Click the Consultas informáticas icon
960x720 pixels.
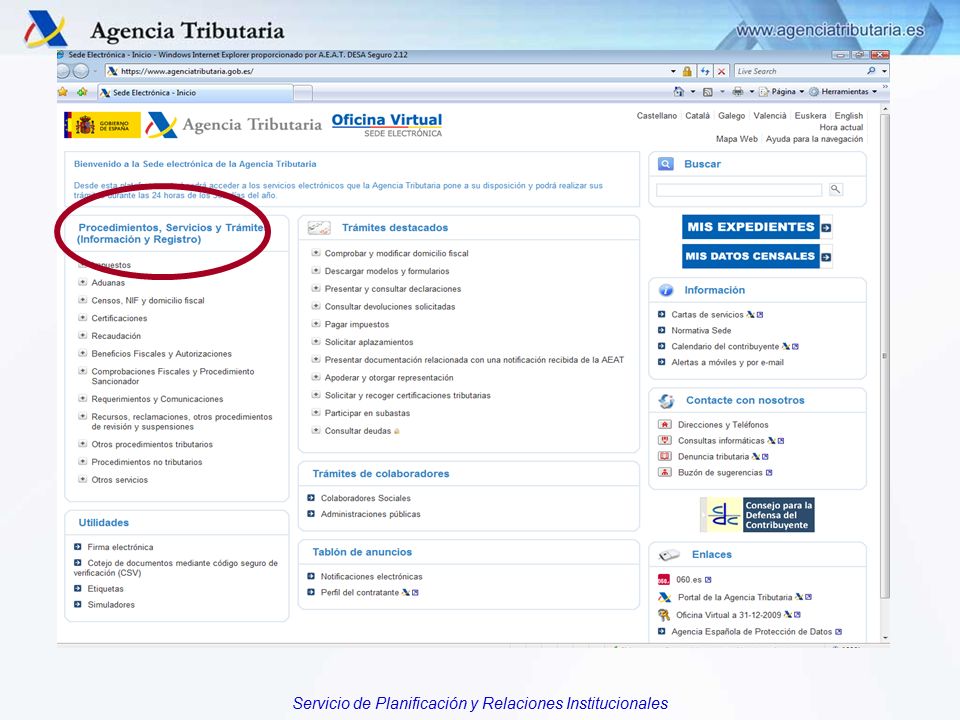tap(664, 440)
